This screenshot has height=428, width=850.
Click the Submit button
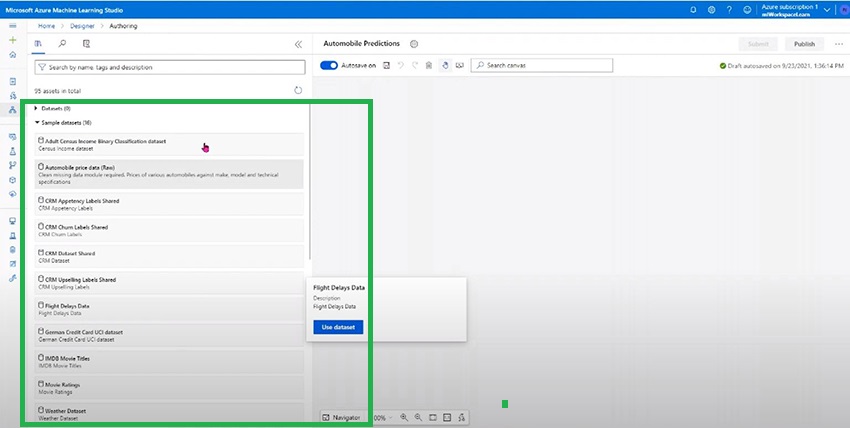758,44
